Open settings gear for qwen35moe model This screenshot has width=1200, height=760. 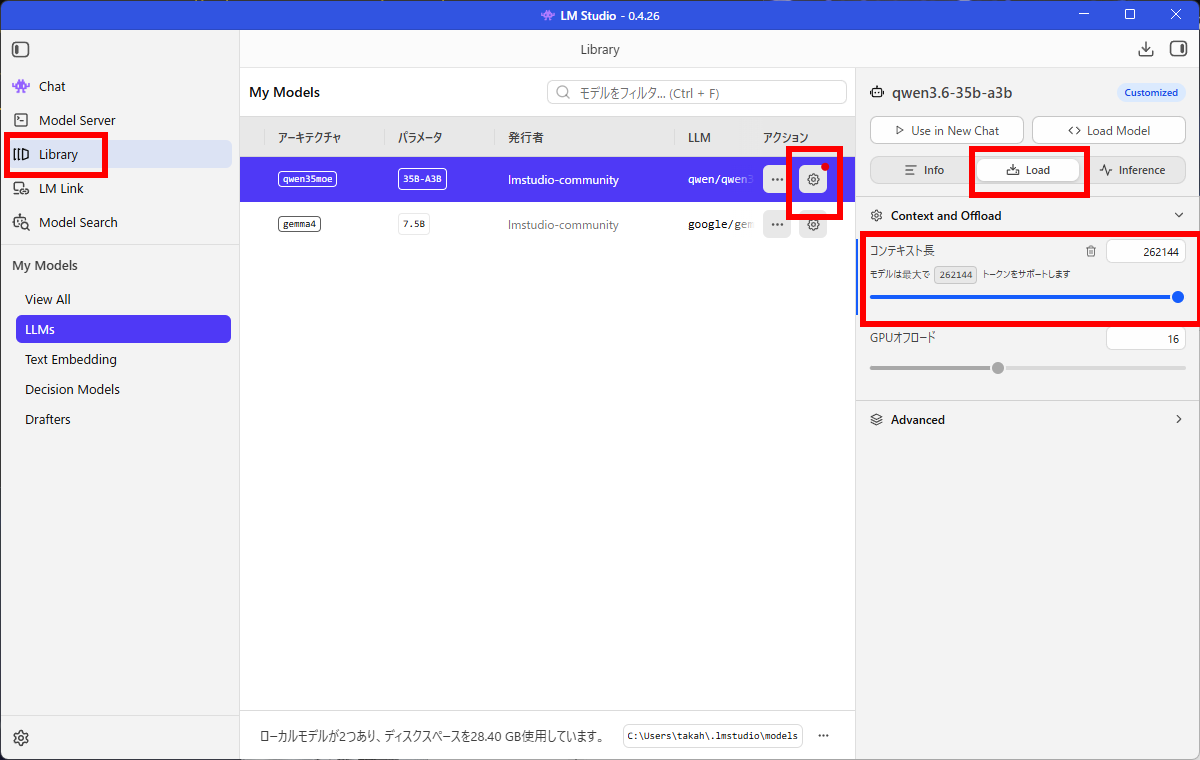tap(814, 179)
